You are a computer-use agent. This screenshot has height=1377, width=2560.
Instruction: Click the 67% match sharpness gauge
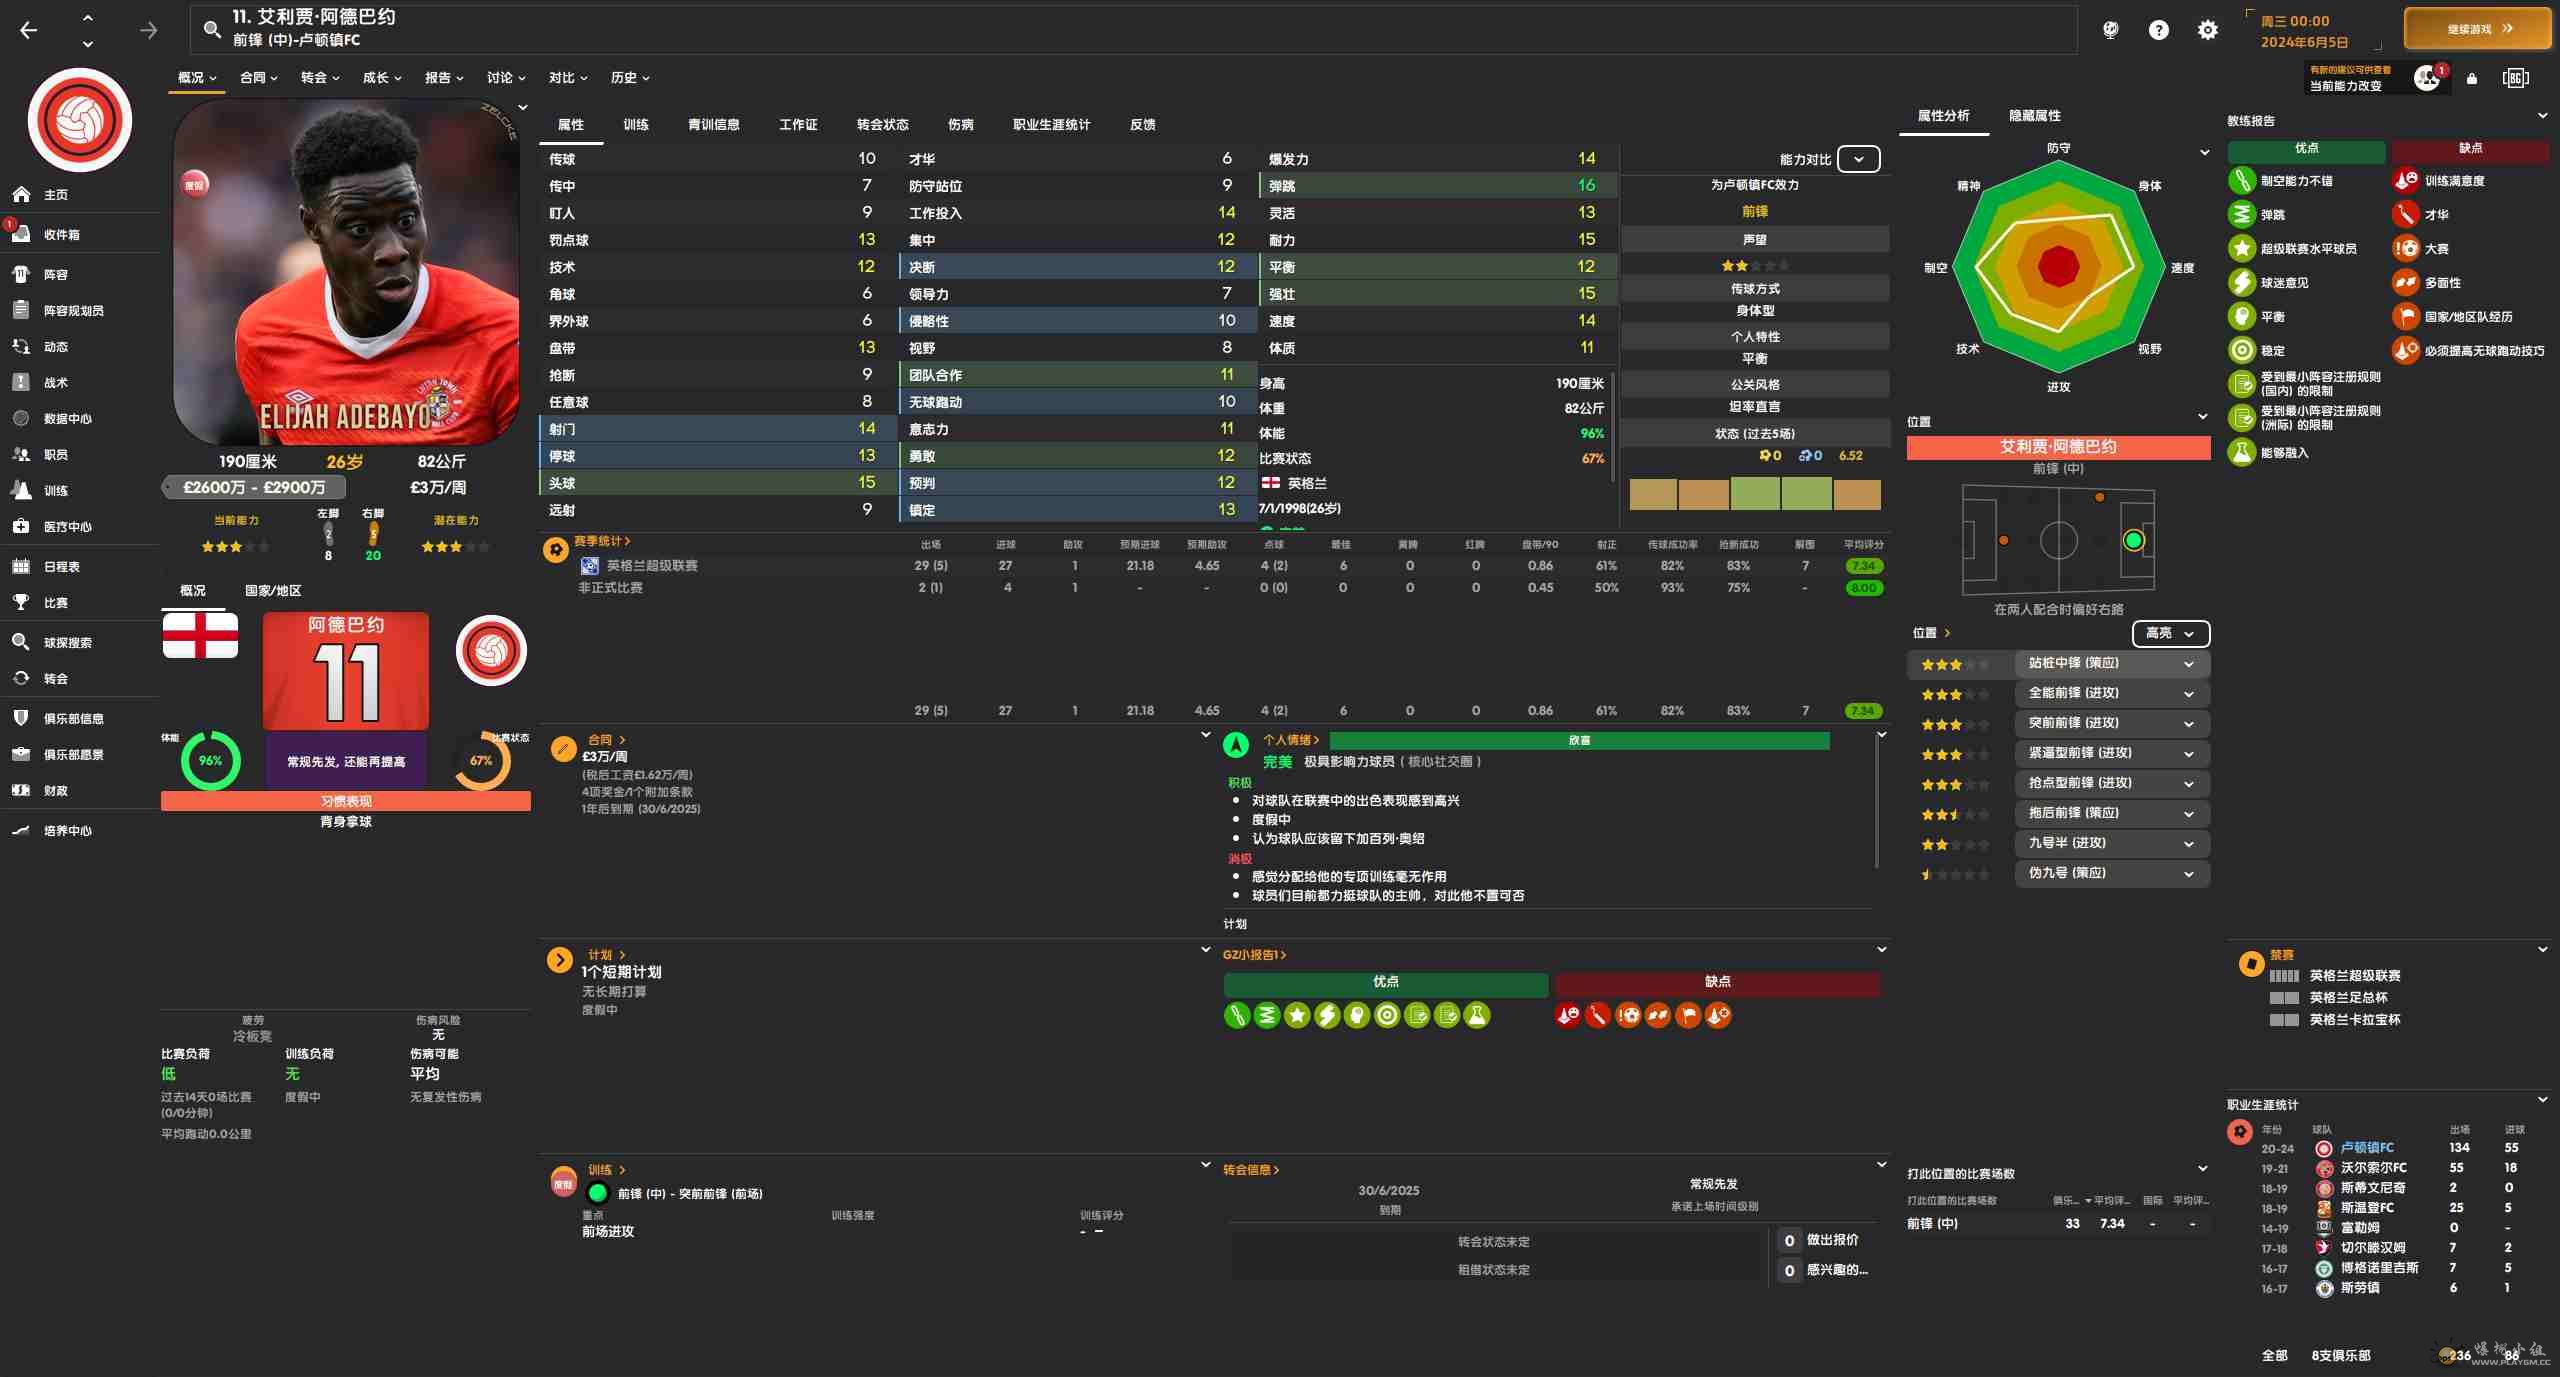pyautogui.click(x=481, y=761)
